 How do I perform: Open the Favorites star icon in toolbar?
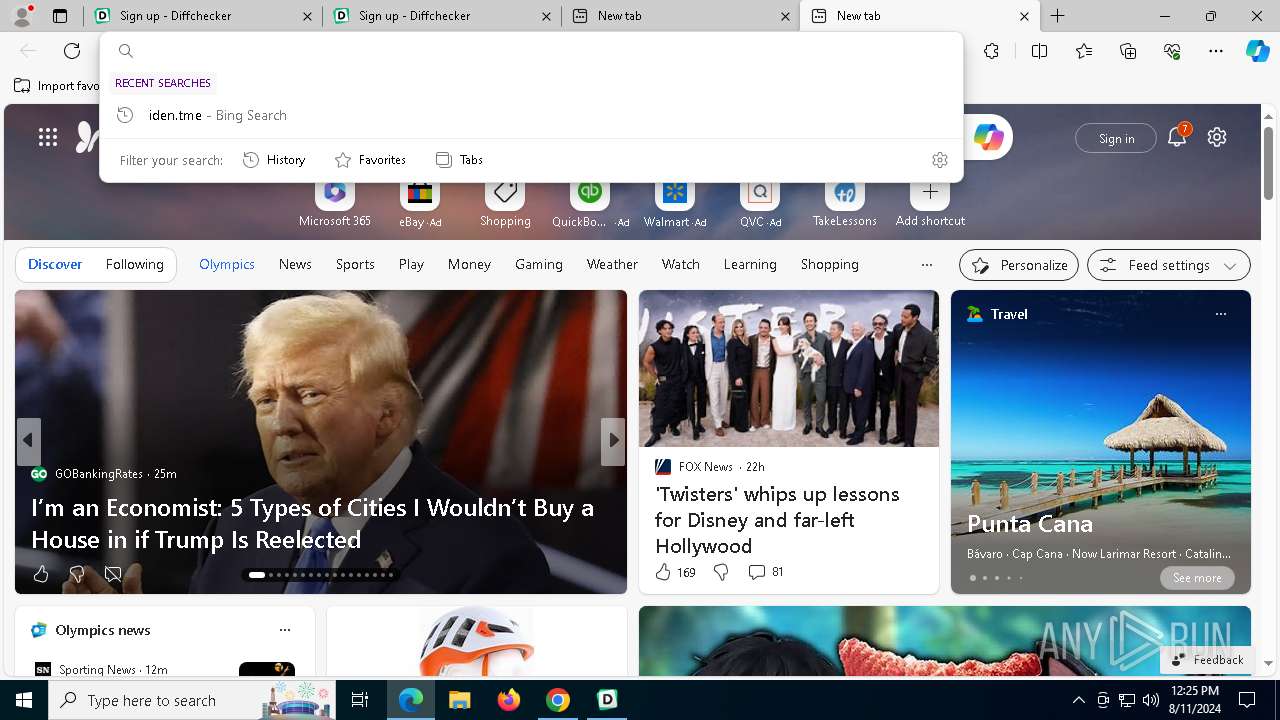(x=1084, y=51)
